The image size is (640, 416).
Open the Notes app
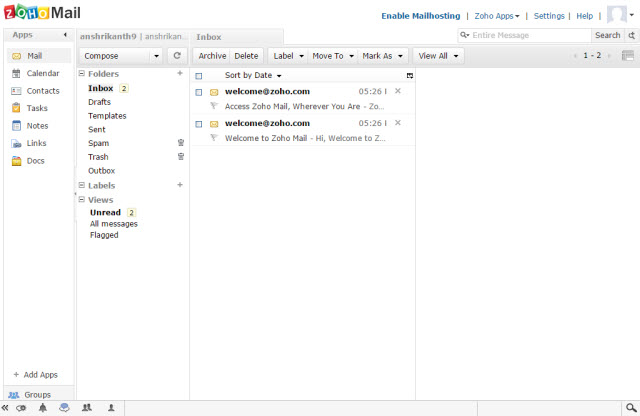click(30, 126)
